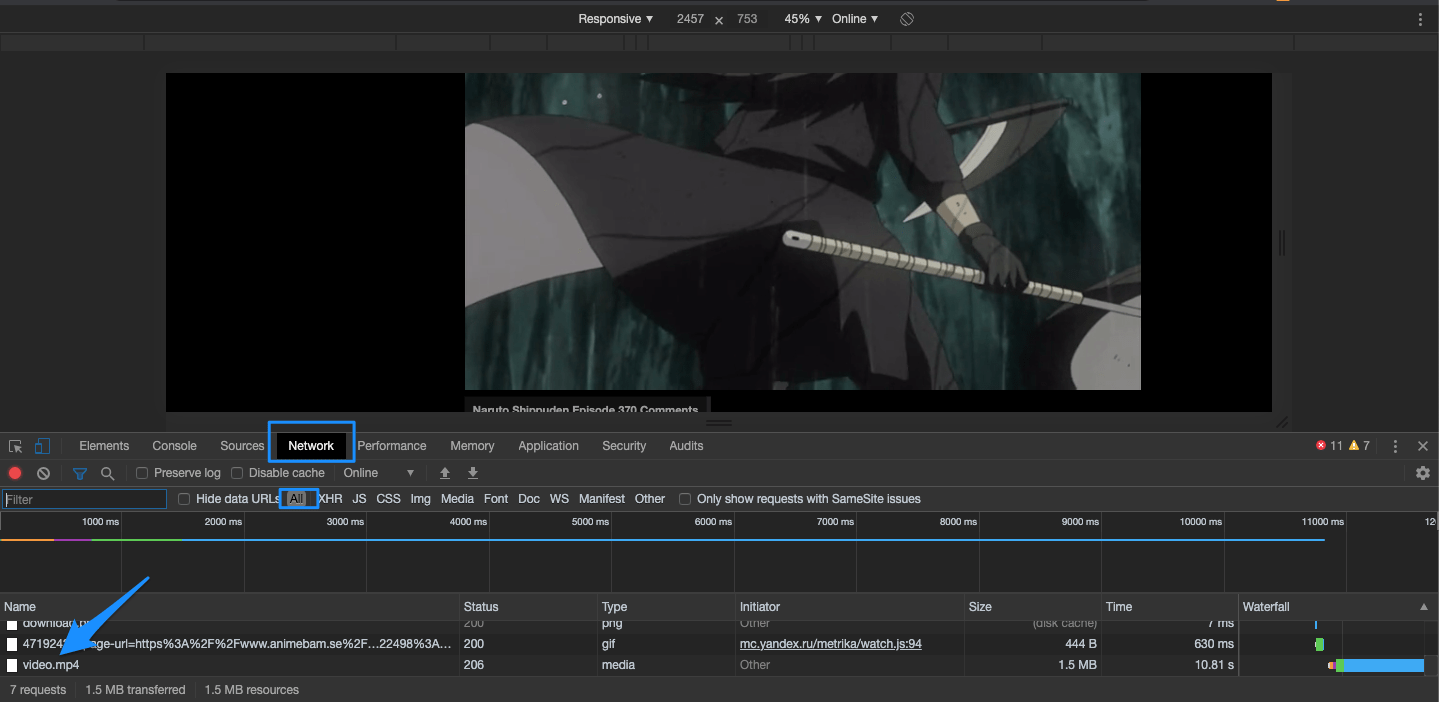1439x702 pixels.
Task: Check Only show requests with SameSite issues
Action: 685,499
